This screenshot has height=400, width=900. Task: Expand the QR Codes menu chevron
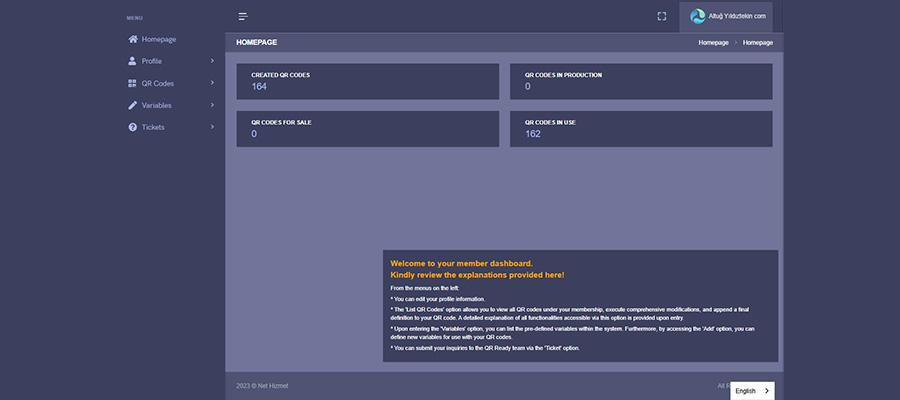click(212, 83)
